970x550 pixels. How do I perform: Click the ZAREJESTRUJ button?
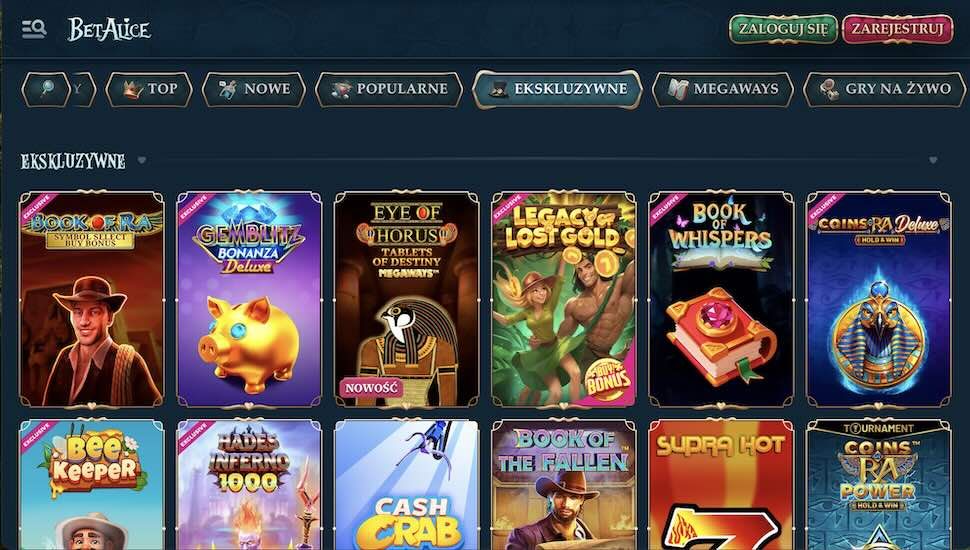pyautogui.click(x=898, y=29)
